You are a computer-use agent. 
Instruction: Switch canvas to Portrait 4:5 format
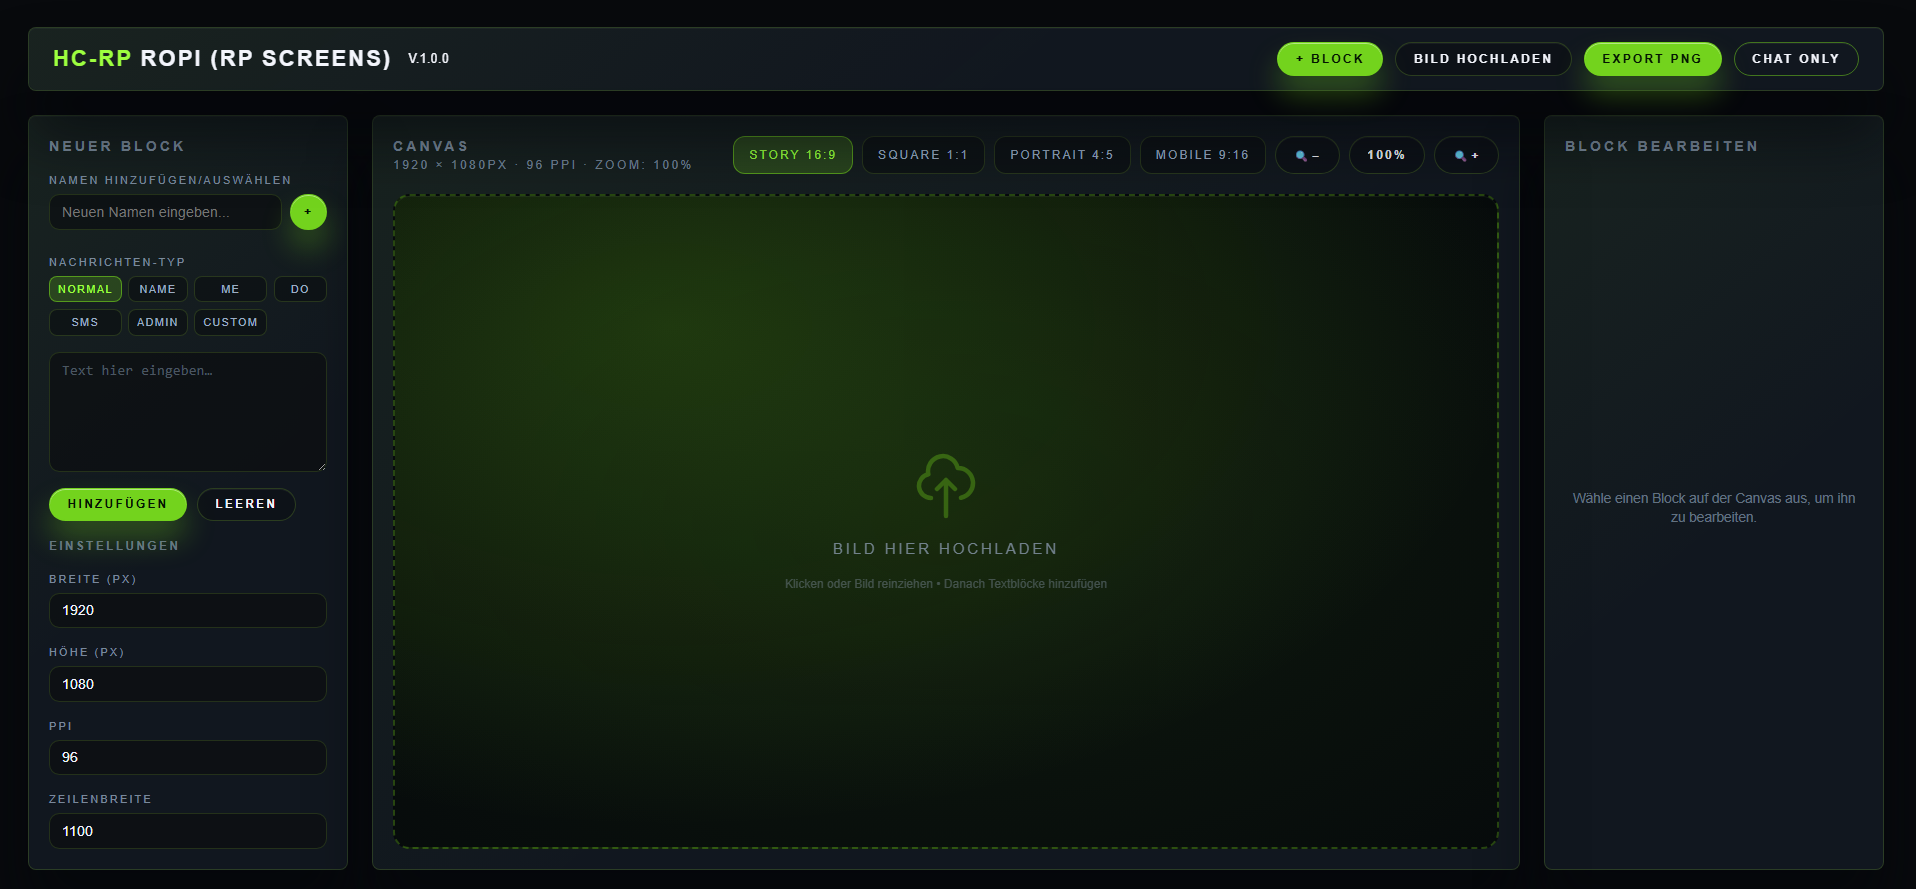1061,155
